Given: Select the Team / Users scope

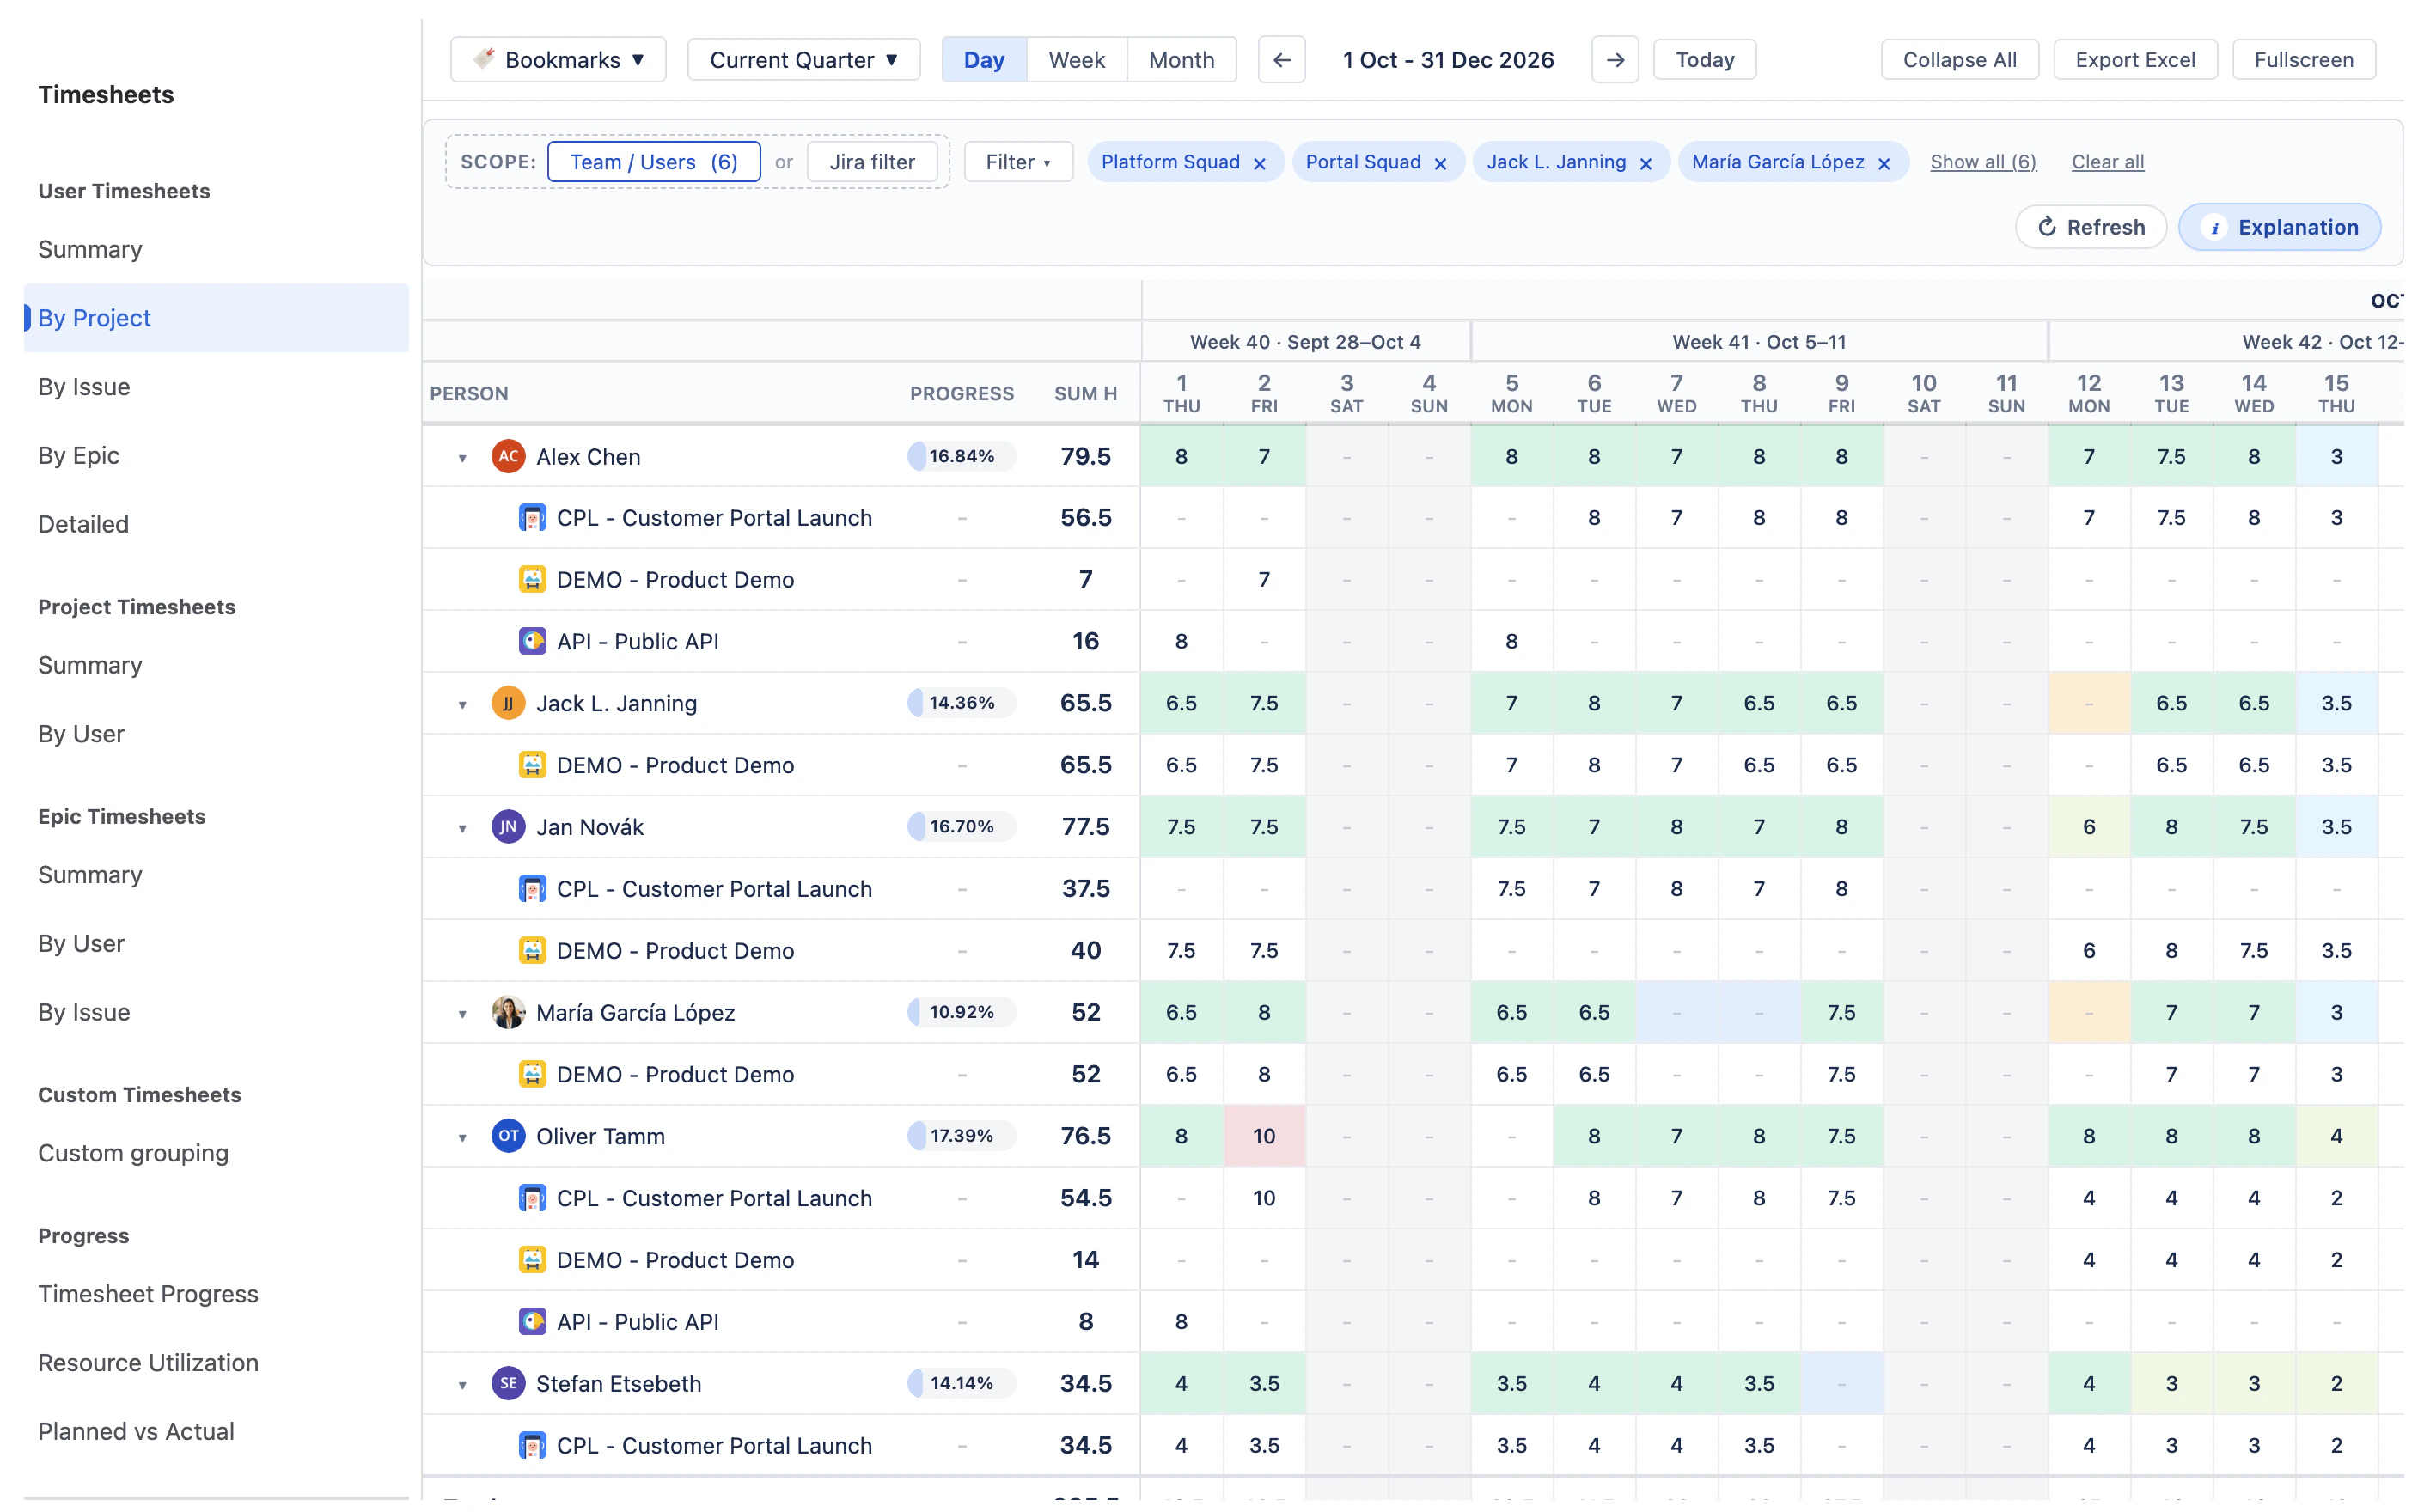Looking at the screenshot, I should [x=654, y=162].
